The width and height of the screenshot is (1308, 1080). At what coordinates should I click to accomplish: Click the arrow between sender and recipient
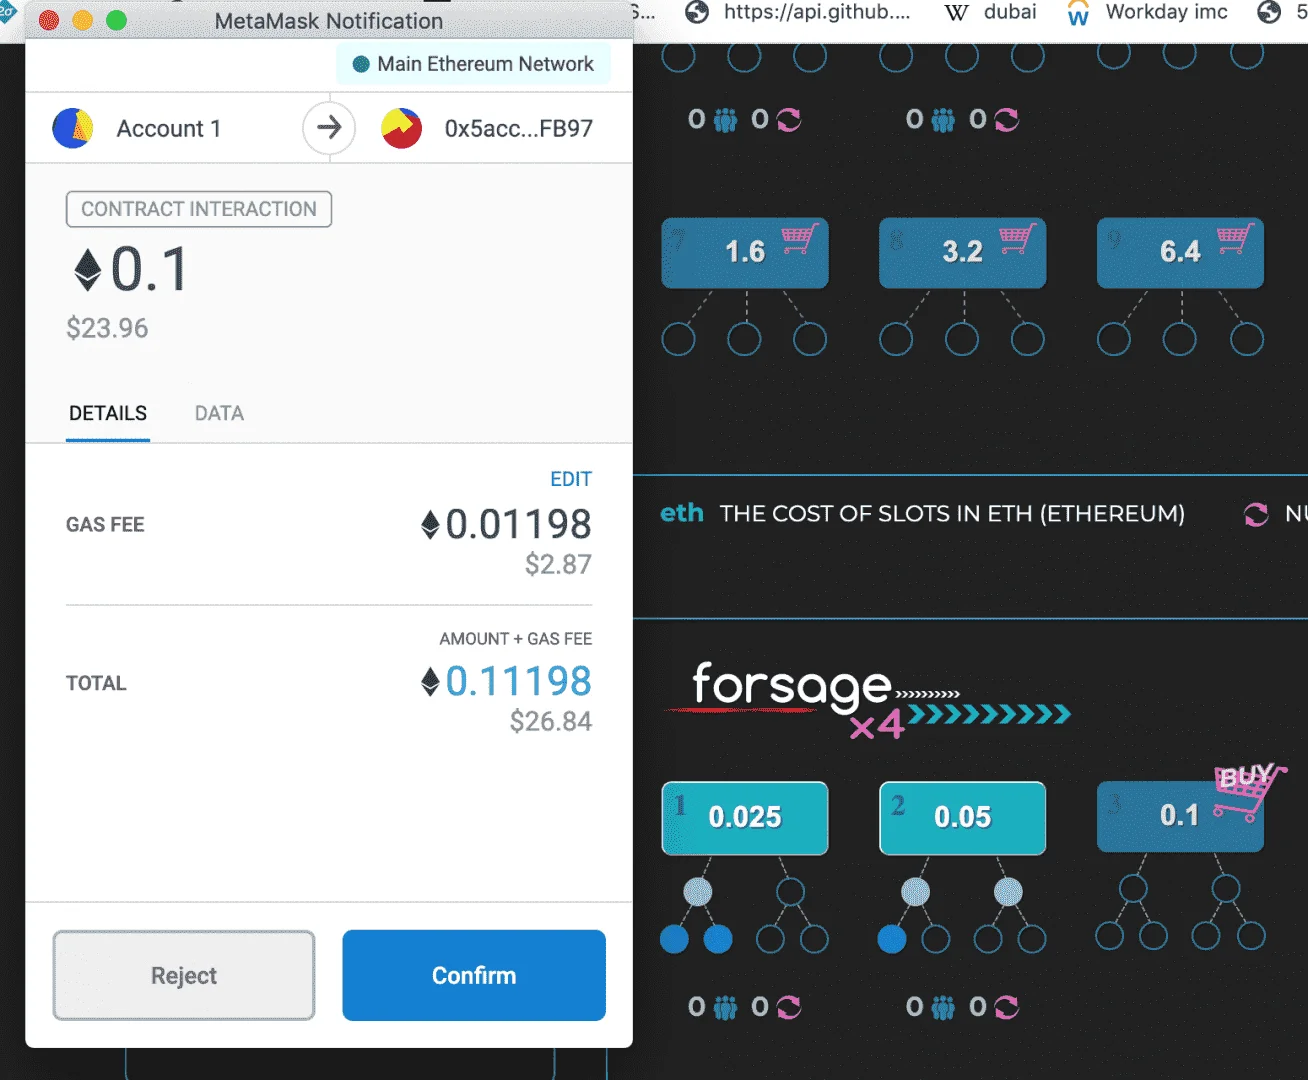[x=329, y=128]
